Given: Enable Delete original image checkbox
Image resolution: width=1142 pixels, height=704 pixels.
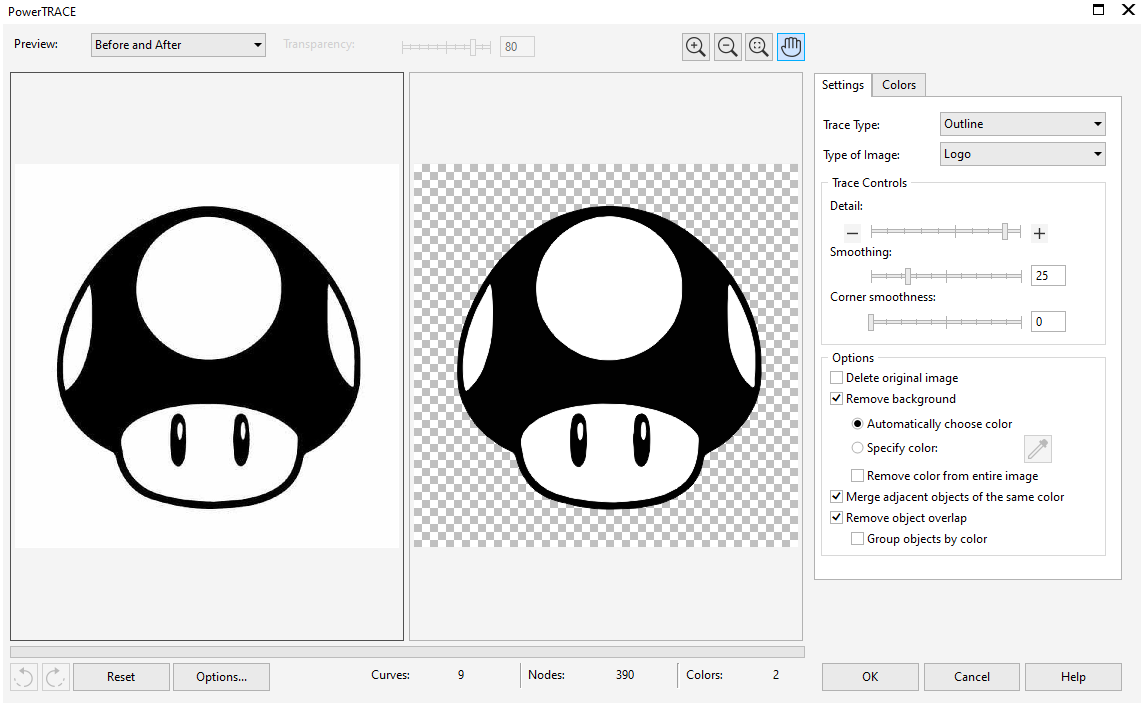Looking at the screenshot, I should [x=837, y=378].
